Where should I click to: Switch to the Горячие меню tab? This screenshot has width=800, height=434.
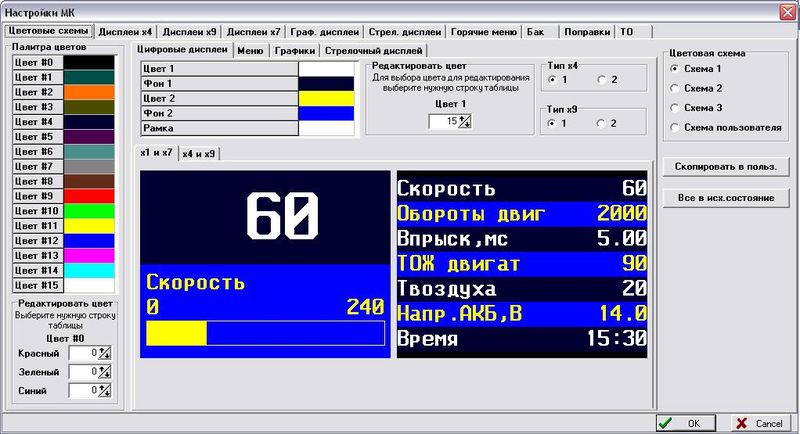tap(484, 31)
